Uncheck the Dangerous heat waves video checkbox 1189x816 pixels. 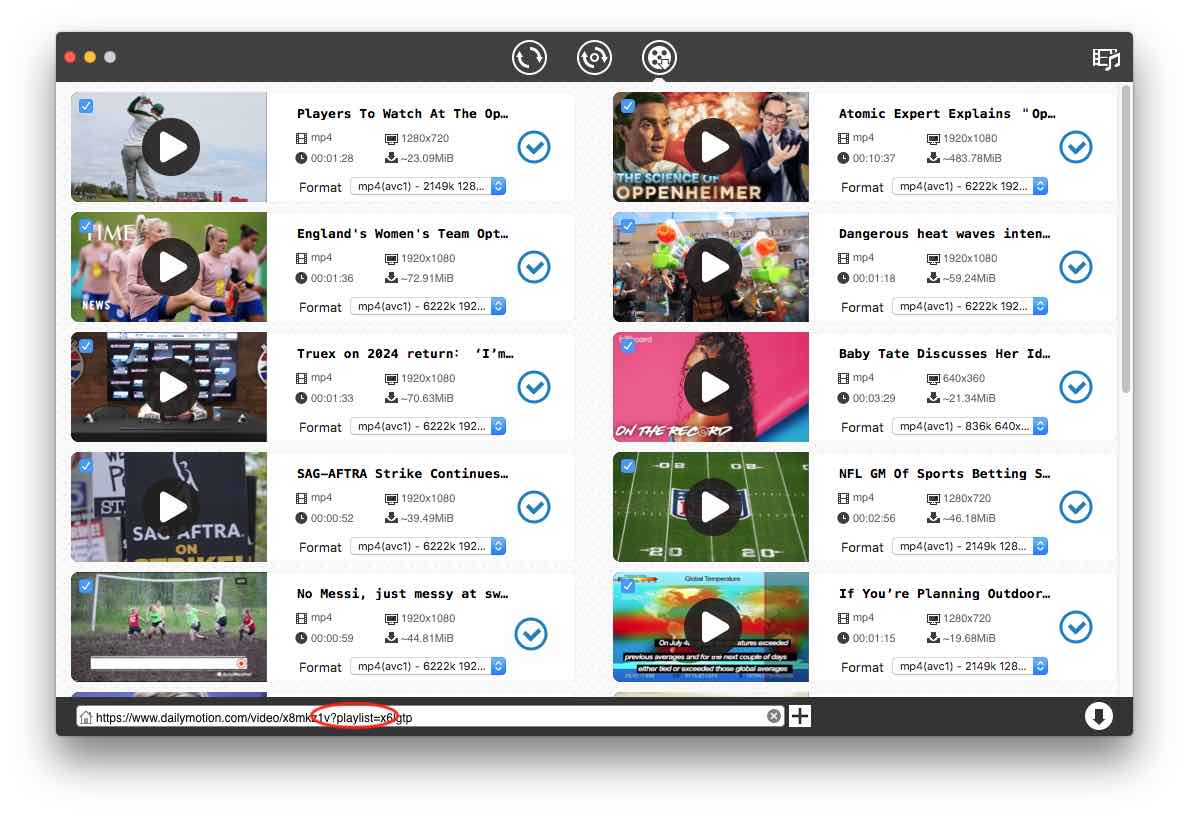coord(628,226)
